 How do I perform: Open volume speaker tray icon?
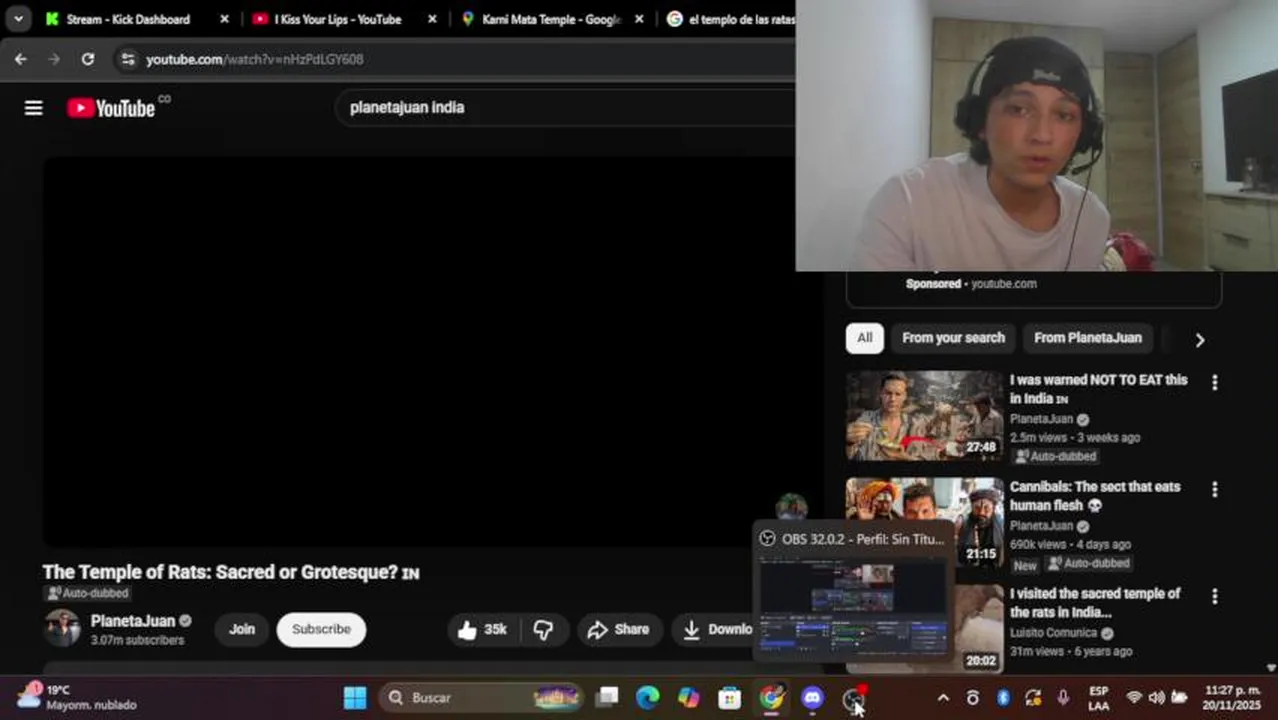point(1157,697)
